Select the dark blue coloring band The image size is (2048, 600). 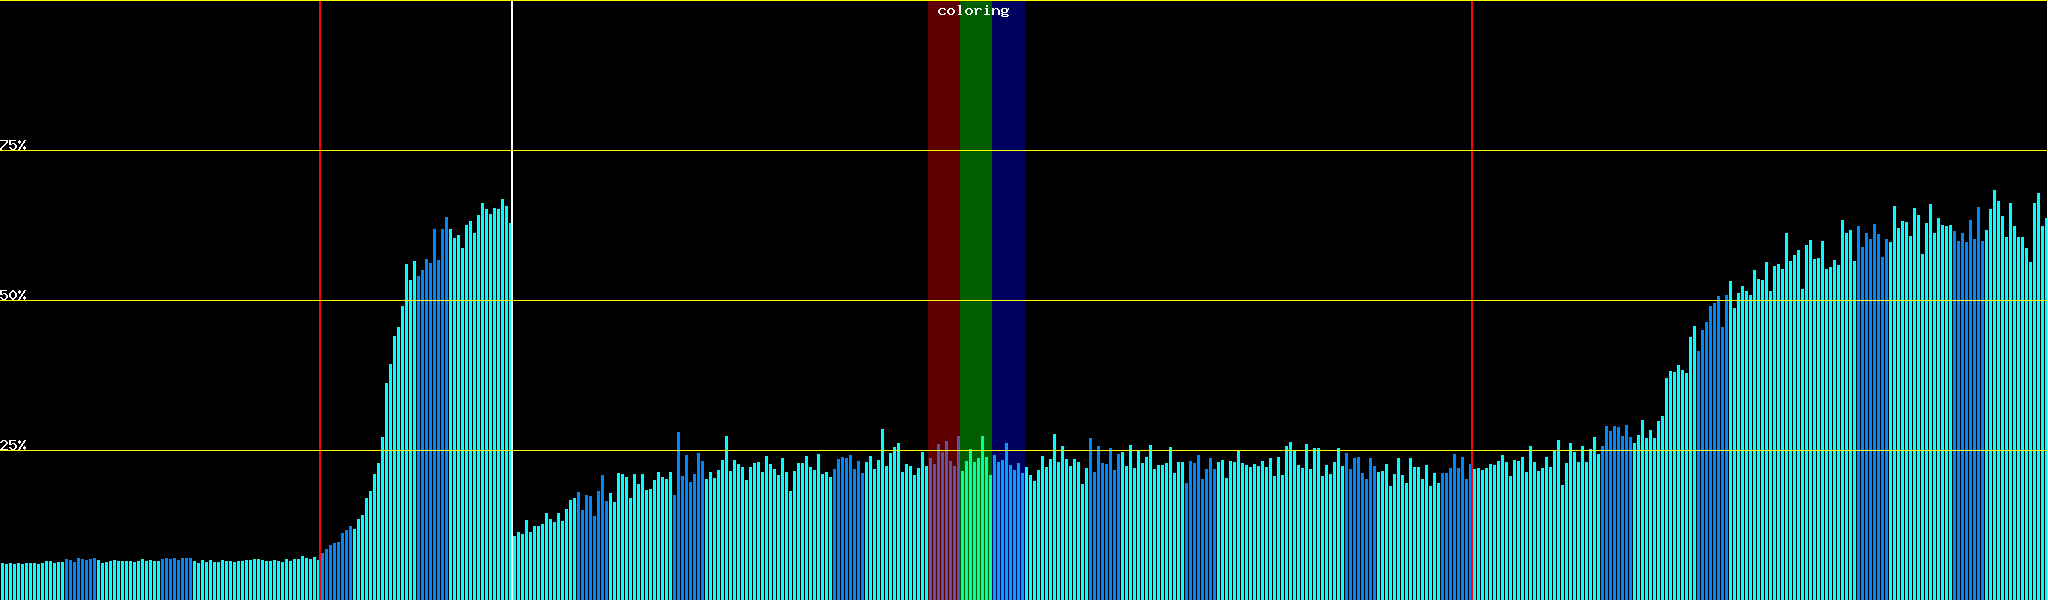tap(1008, 200)
